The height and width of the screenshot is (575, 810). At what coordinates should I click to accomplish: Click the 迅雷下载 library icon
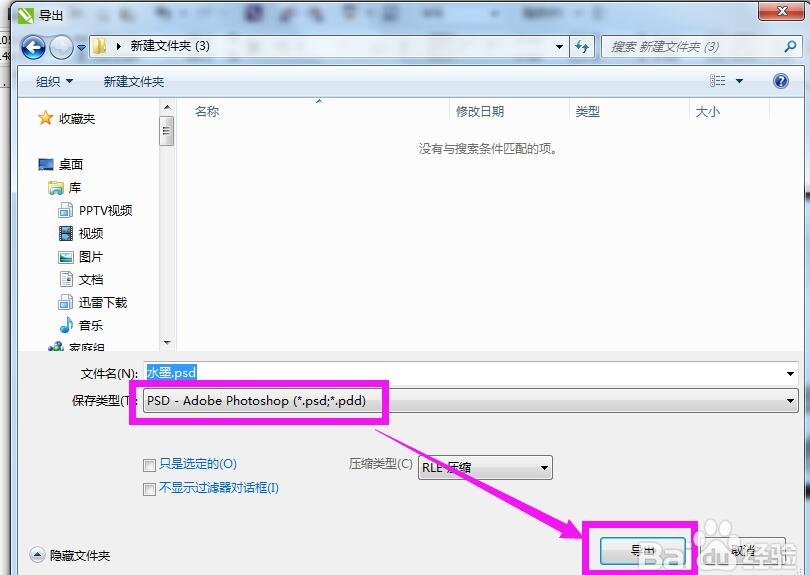[65, 302]
